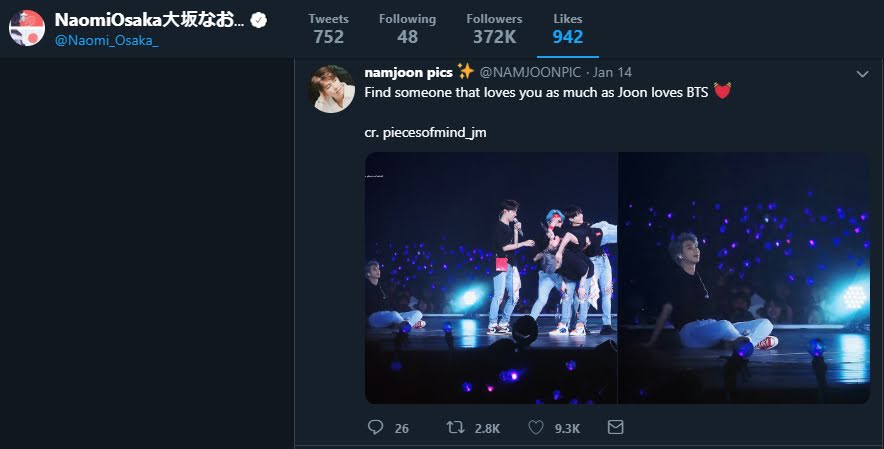Retweet the namjoon pics tweet

coord(456,427)
